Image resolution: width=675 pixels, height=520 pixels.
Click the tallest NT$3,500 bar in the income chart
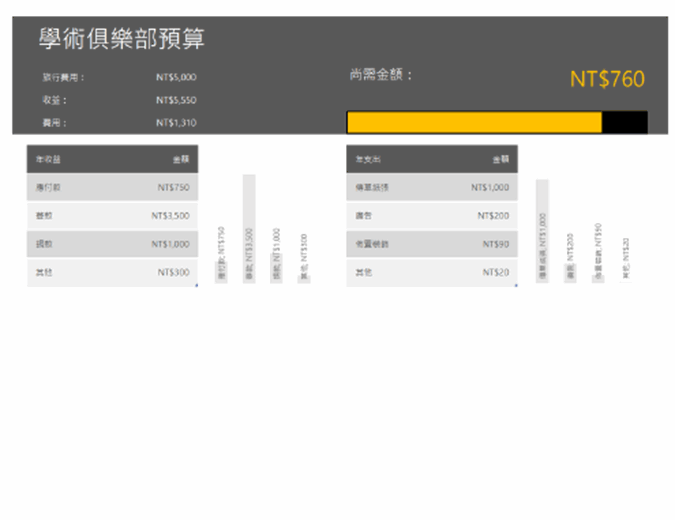coord(249,228)
